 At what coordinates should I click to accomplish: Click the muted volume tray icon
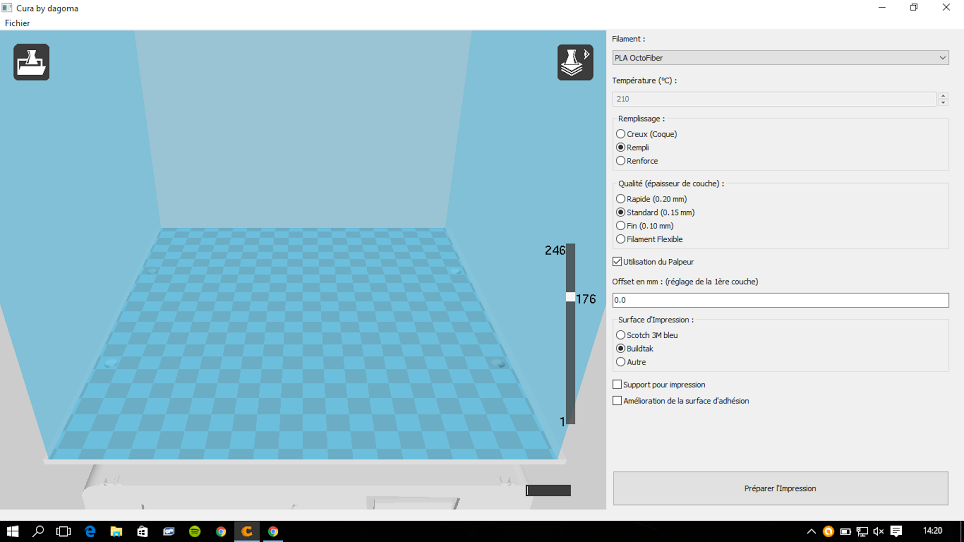(879, 532)
